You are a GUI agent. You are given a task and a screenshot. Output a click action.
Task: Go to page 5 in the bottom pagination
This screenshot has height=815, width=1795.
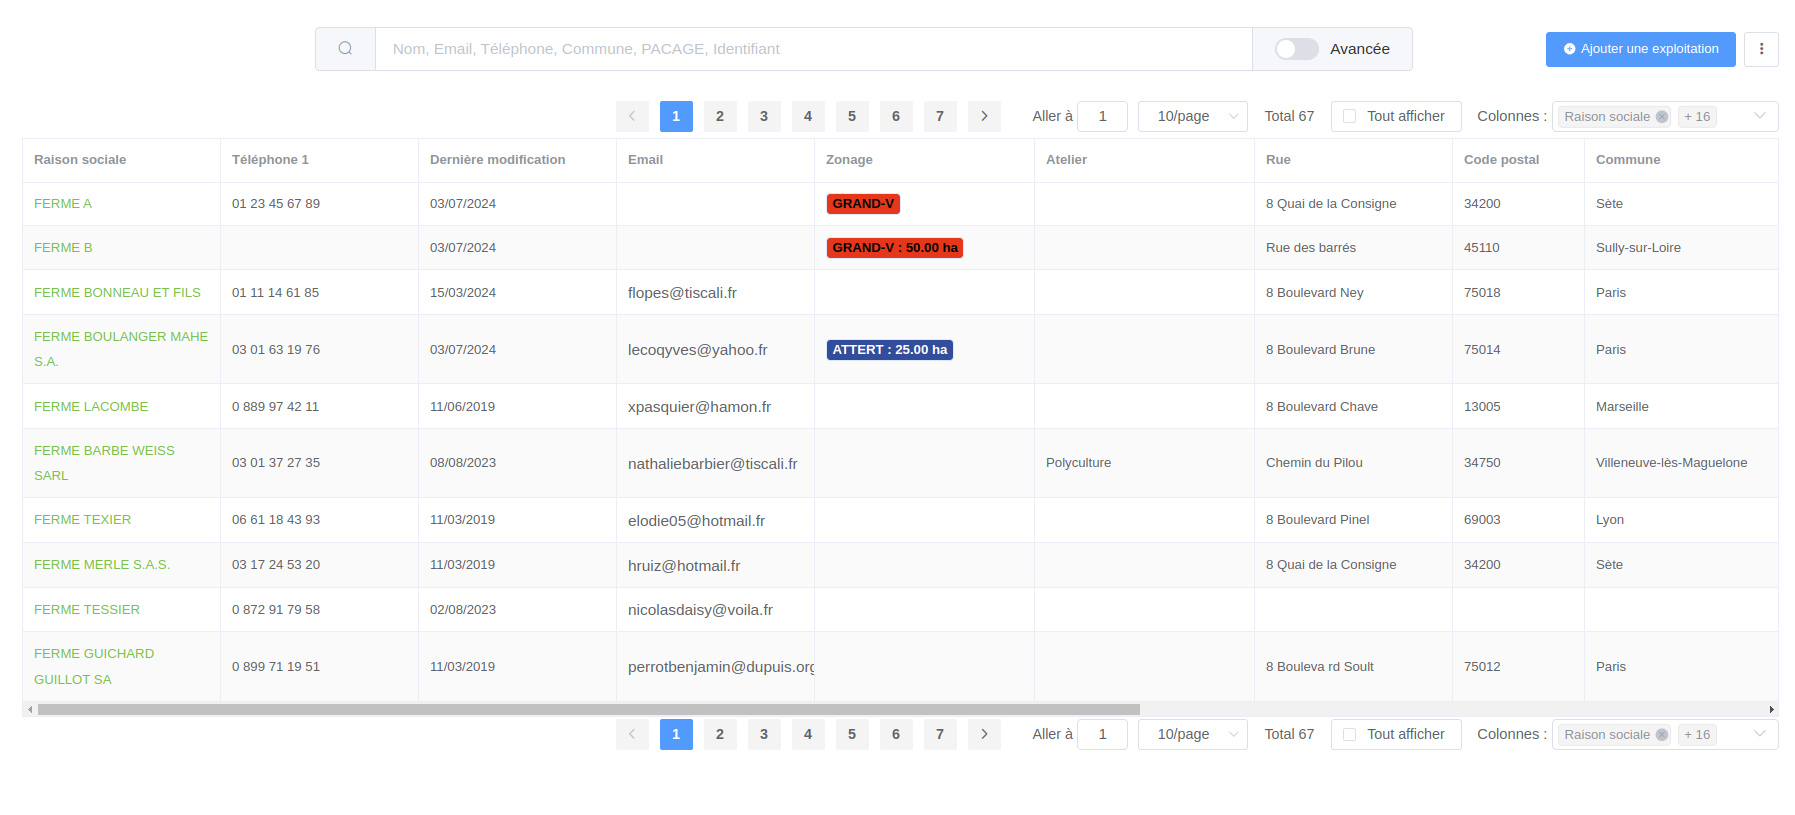[x=852, y=734]
